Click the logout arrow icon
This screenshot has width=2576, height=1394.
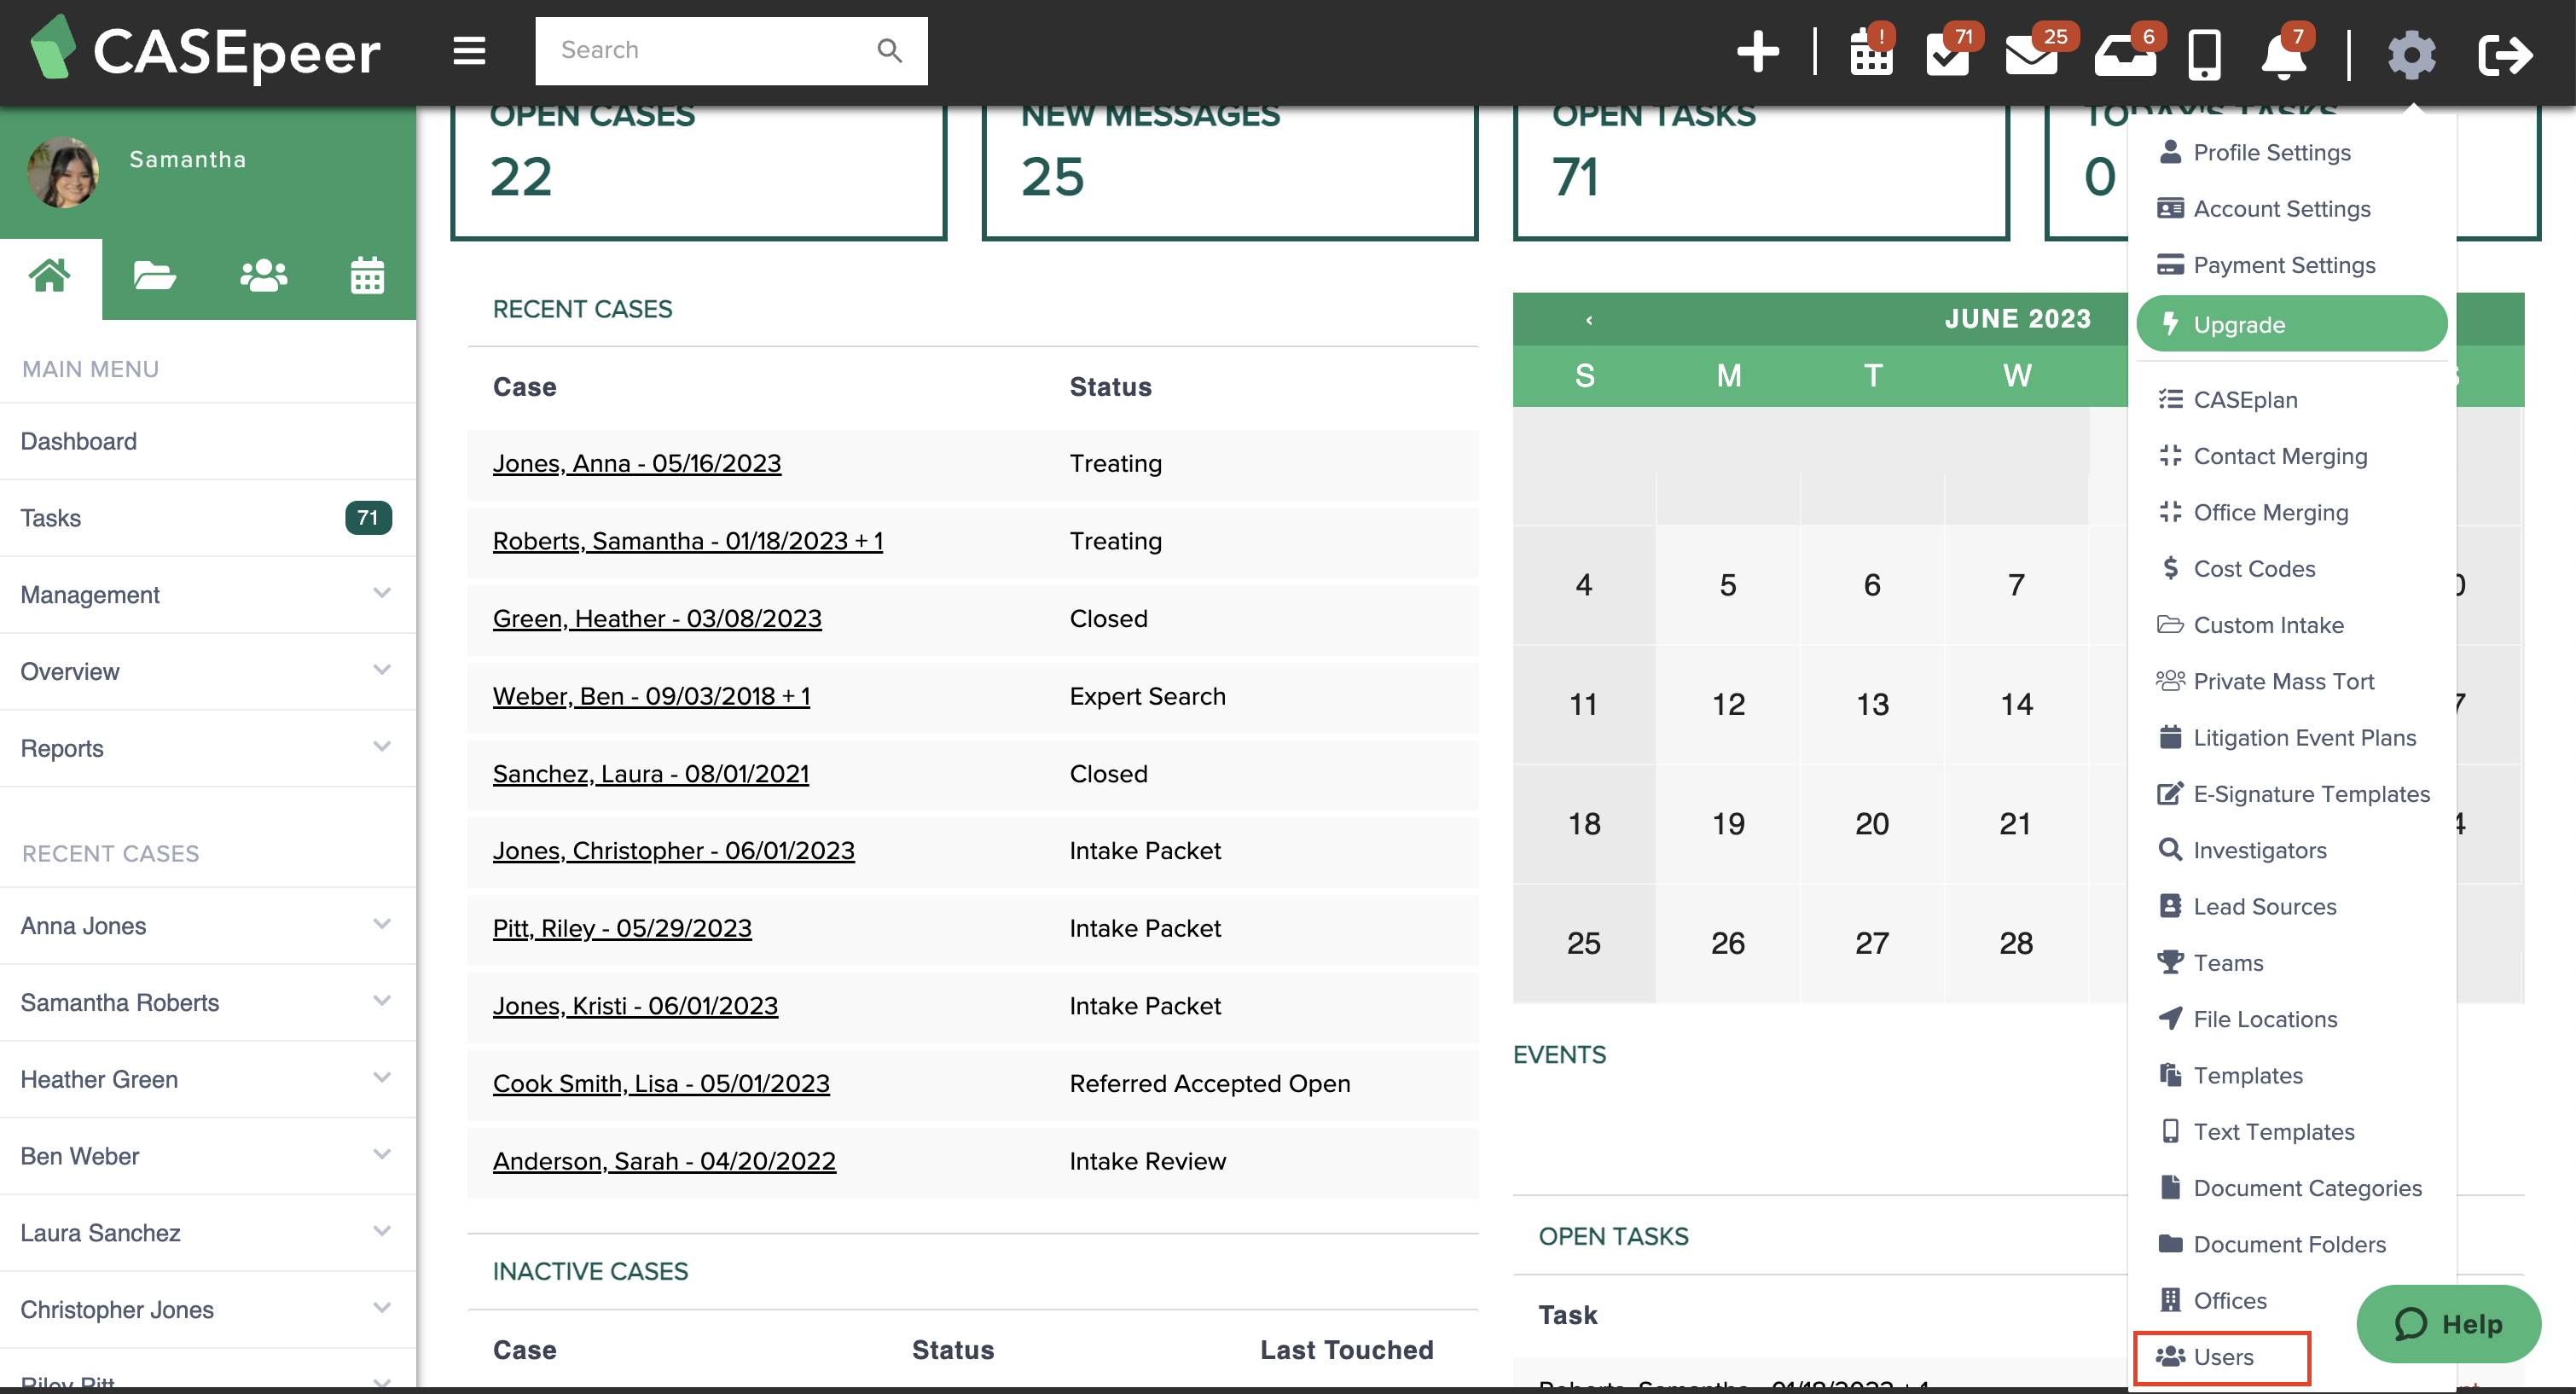(2505, 54)
